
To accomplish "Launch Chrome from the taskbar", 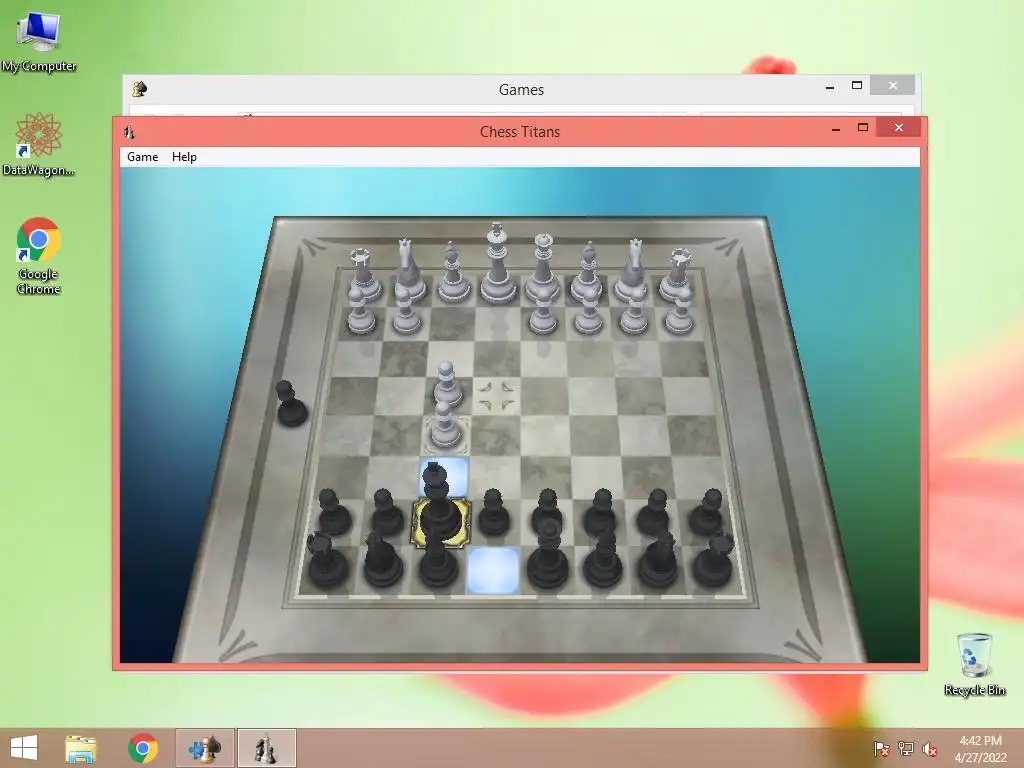I will click(142, 748).
